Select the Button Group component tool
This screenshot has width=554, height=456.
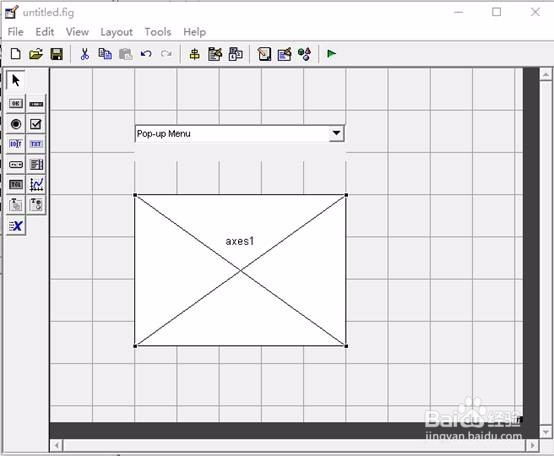(36, 205)
